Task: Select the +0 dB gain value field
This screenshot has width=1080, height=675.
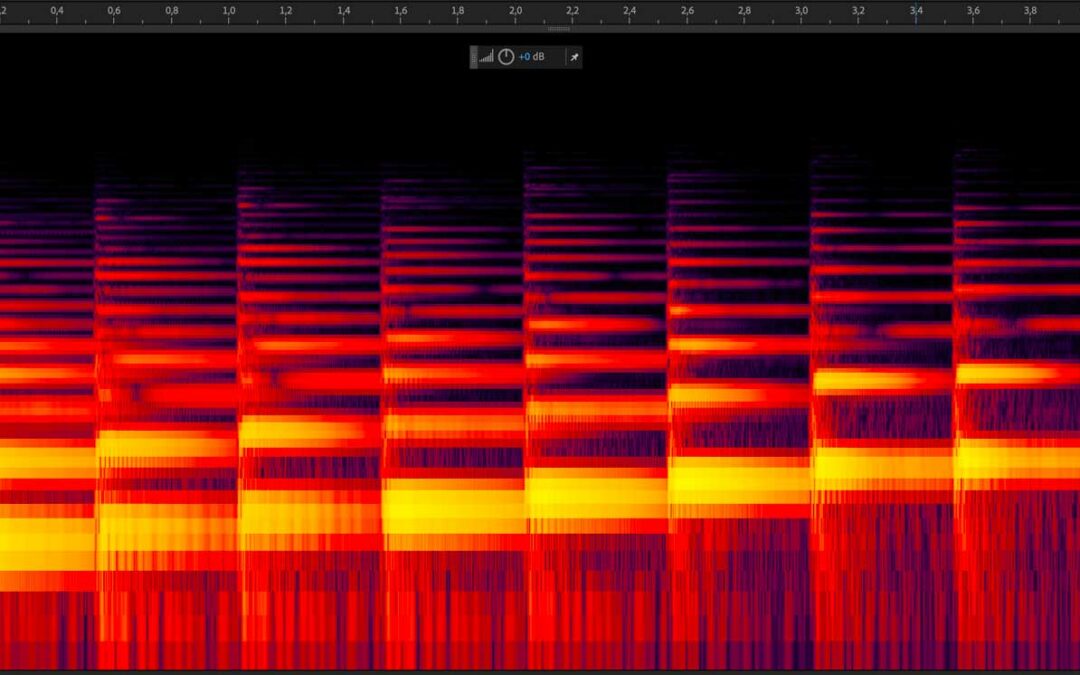Action: coord(531,57)
